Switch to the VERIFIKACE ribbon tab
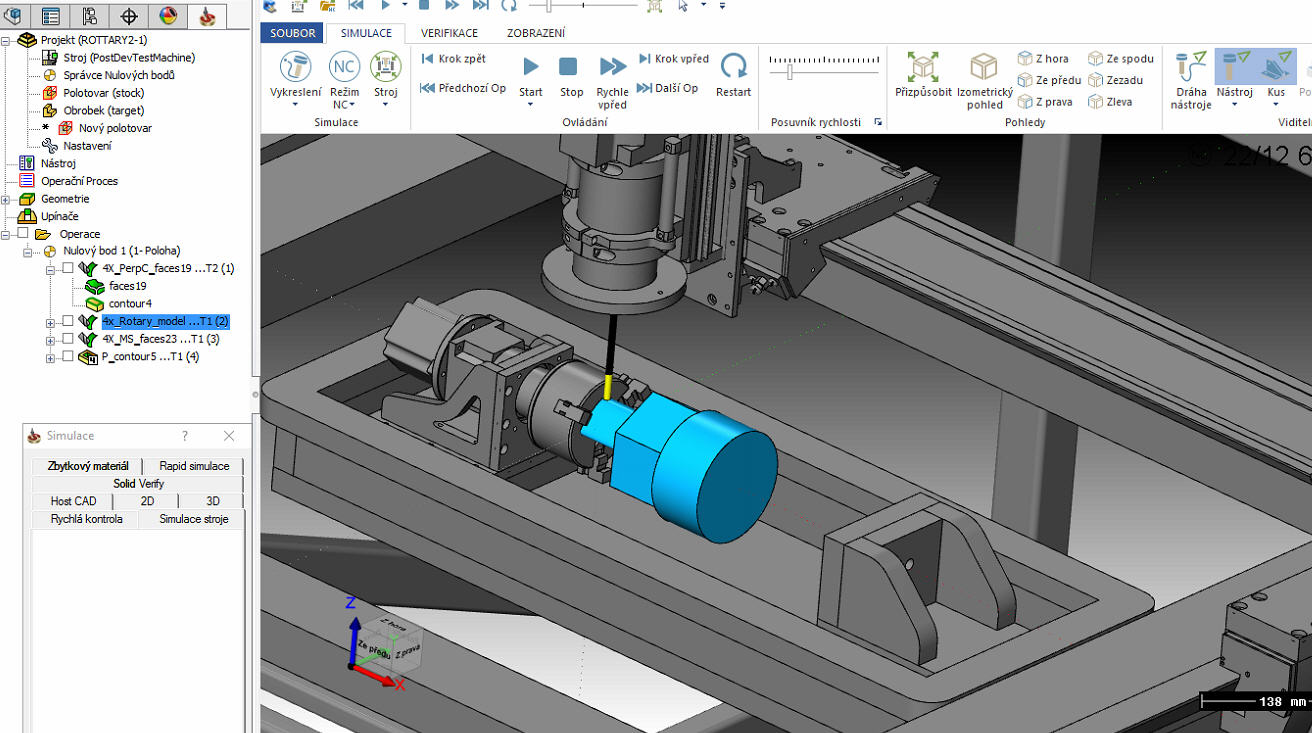The height and width of the screenshot is (733, 1312). tap(449, 33)
